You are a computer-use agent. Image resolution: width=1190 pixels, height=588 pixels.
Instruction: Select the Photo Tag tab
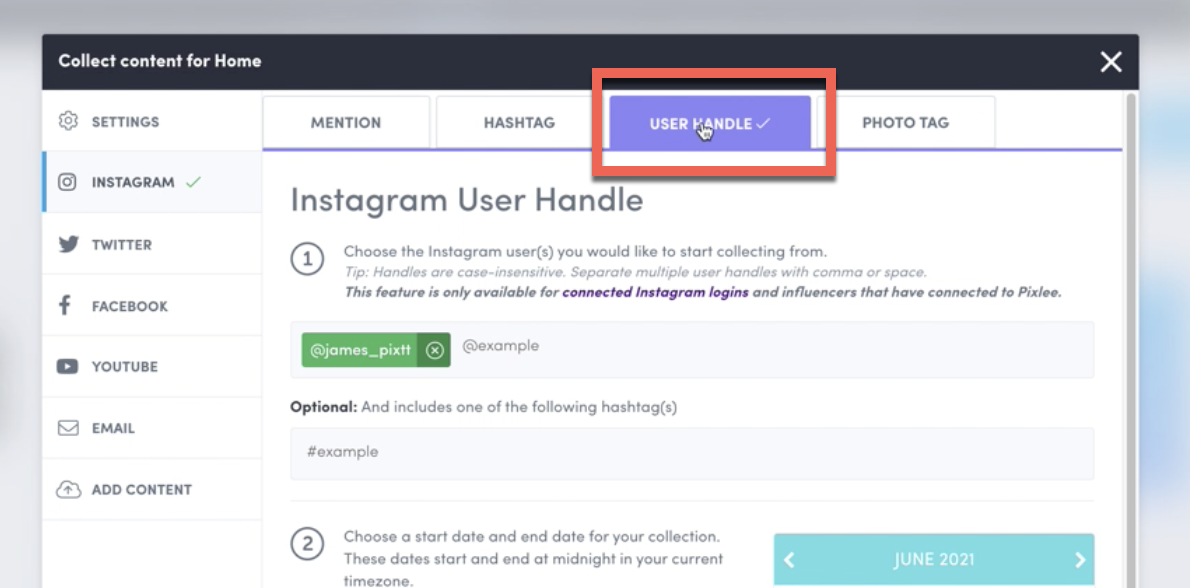coord(905,123)
